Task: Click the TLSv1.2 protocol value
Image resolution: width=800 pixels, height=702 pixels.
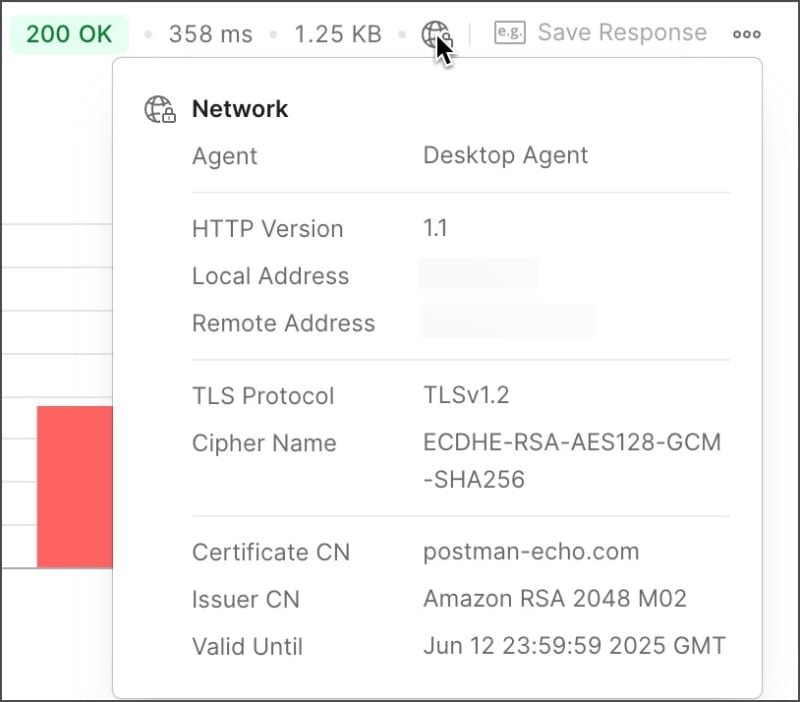Action: (x=466, y=395)
